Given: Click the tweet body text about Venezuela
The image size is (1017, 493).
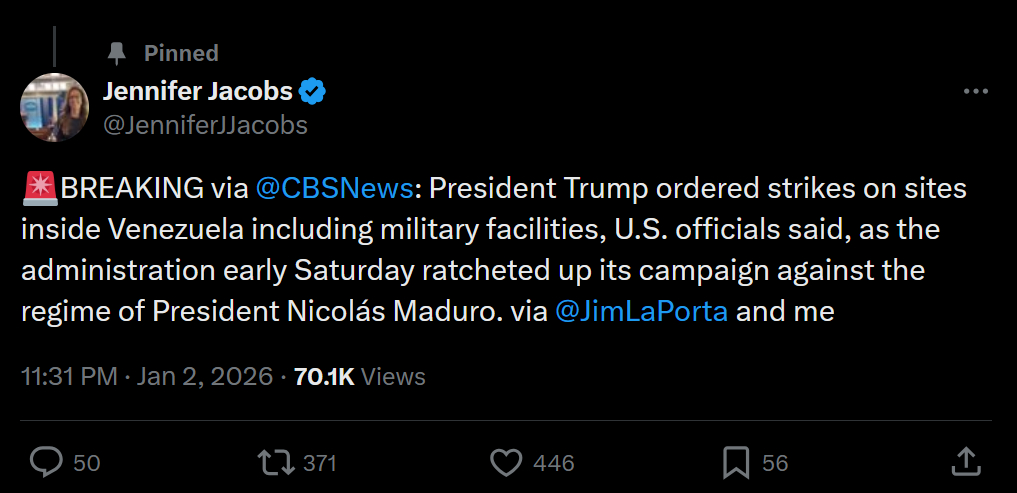Looking at the screenshot, I should (x=480, y=250).
